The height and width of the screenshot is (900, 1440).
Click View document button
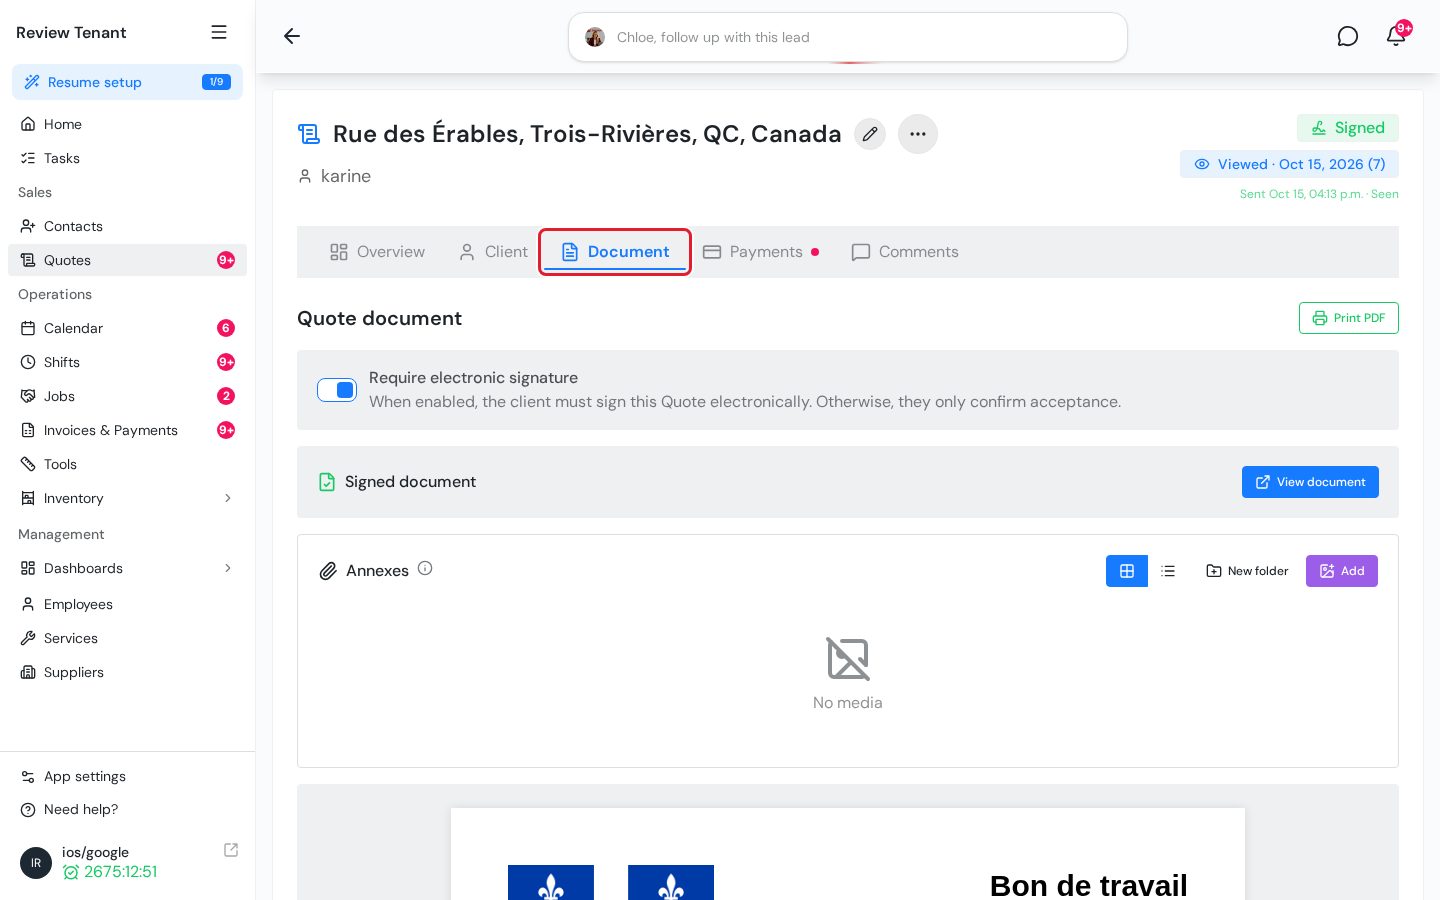point(1310,482)
